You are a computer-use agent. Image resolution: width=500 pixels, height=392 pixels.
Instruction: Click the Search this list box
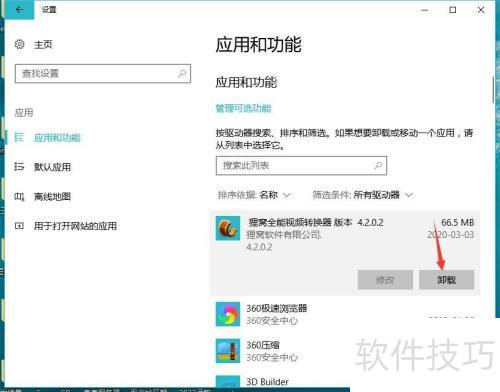(x=301, y=166)
